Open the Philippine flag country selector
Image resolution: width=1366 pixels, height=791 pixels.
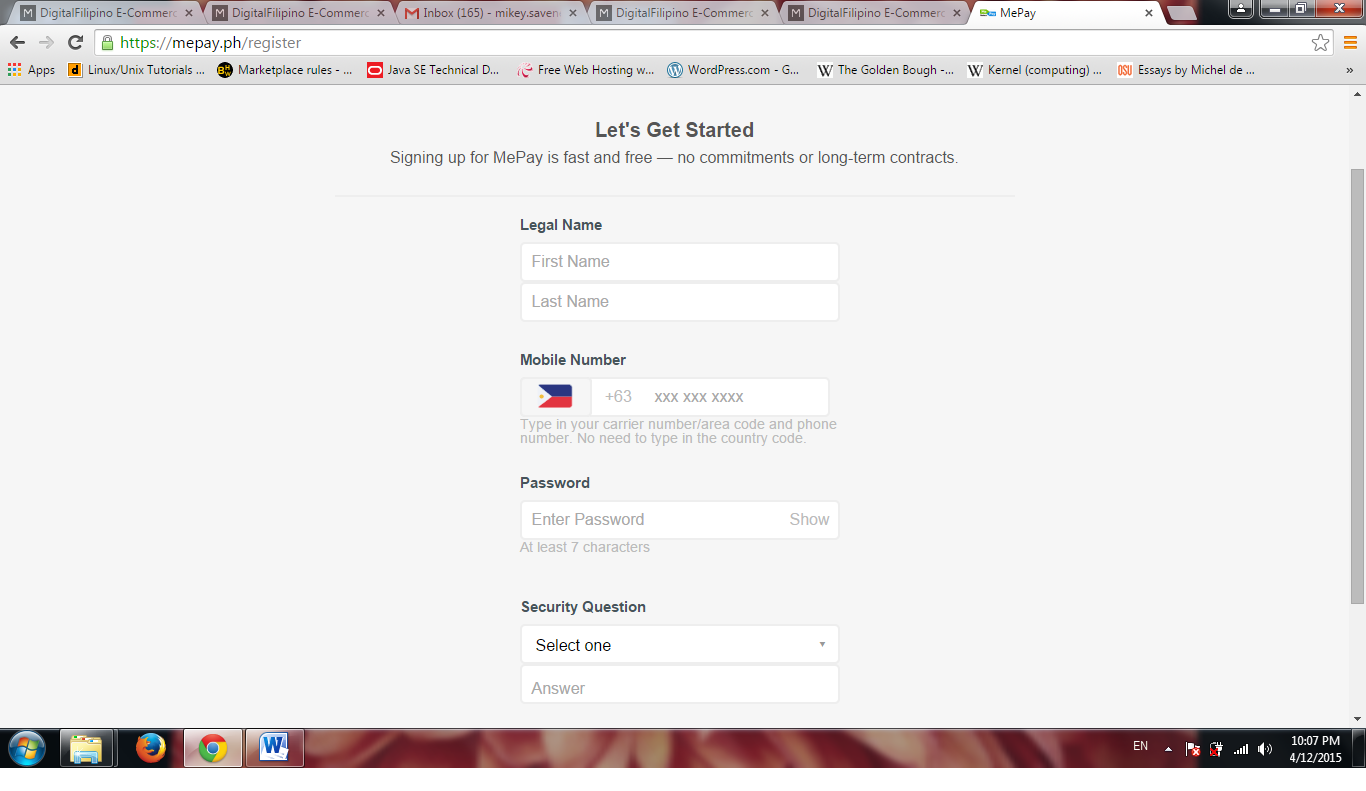click(555, 397)
